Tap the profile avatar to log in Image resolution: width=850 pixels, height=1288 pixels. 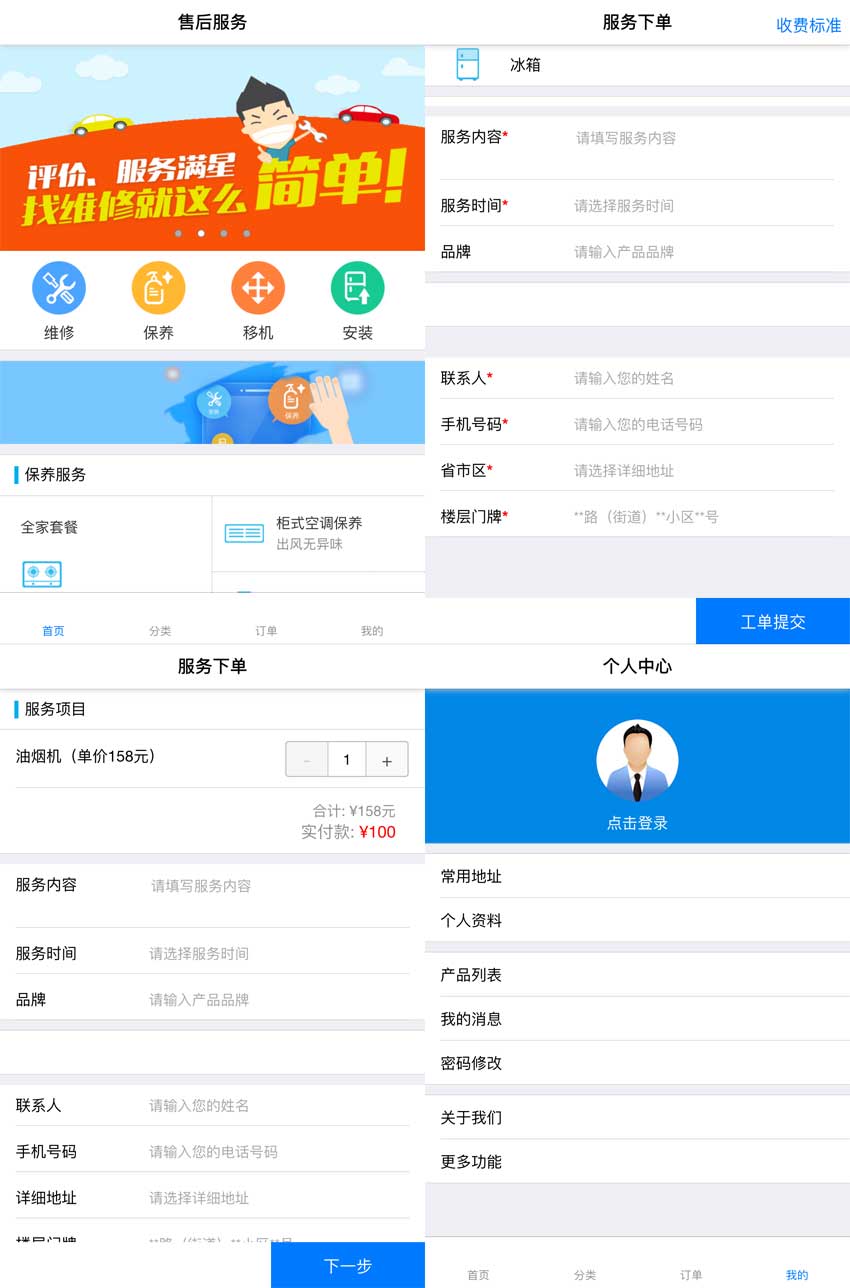coord(637,762)
